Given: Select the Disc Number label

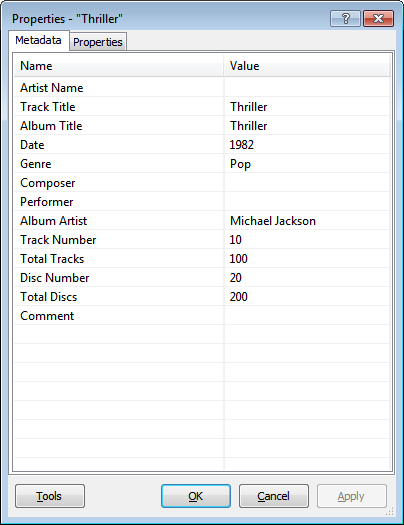Looking at the screenshot, I should [x=55, y=278].
